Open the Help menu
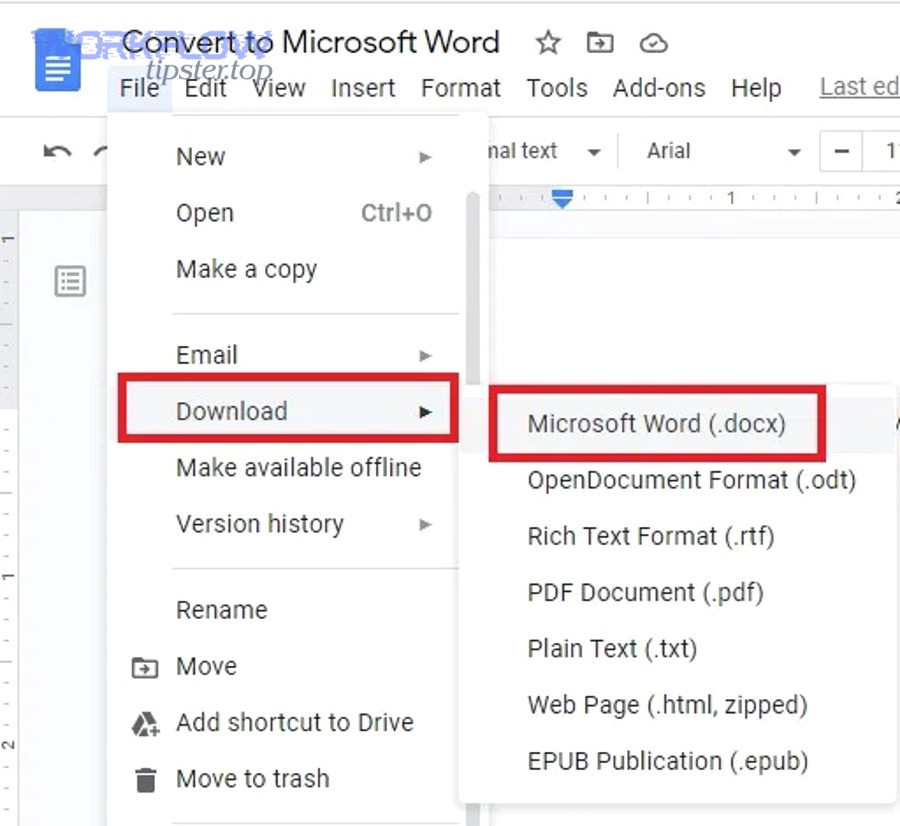Viewport: 900px width, 826px height. coord(756,88)
